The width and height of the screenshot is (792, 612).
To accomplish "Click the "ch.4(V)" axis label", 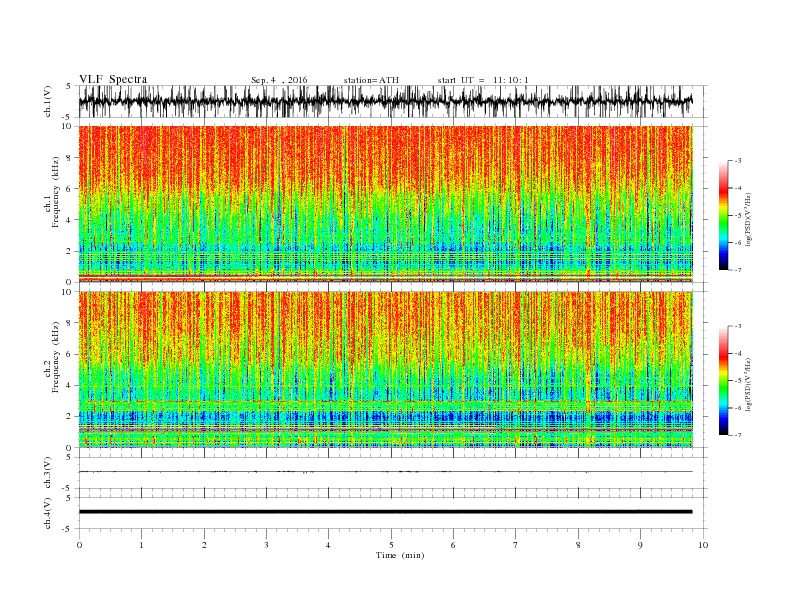I will pos(48,513).
